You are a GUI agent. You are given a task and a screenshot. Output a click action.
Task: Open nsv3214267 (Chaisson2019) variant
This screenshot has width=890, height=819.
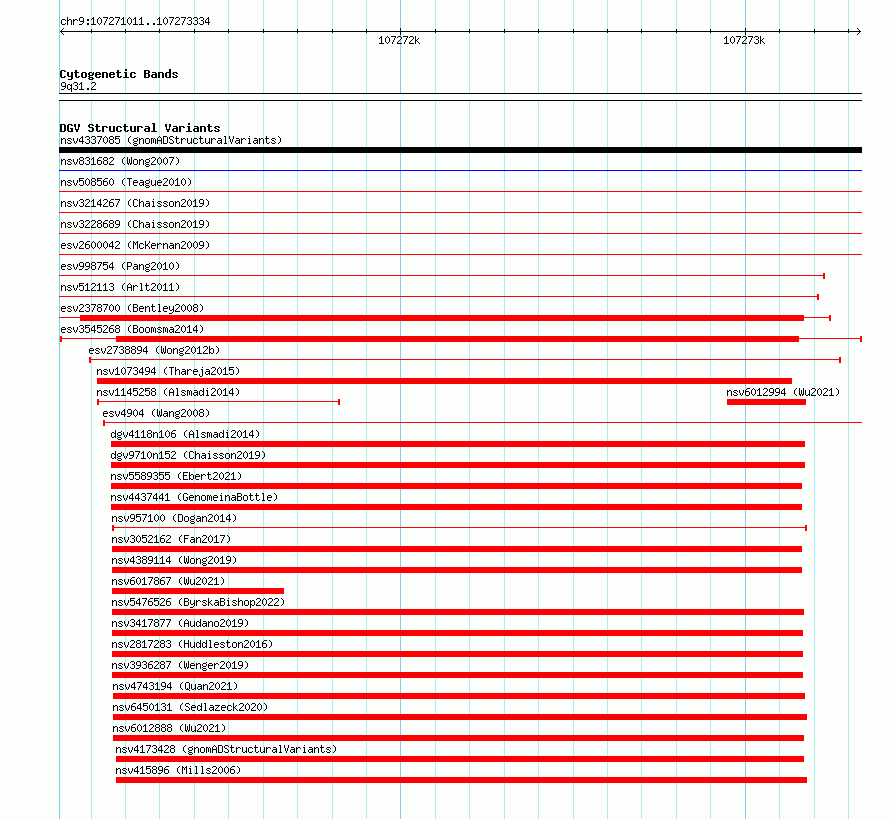coord(135,203)
